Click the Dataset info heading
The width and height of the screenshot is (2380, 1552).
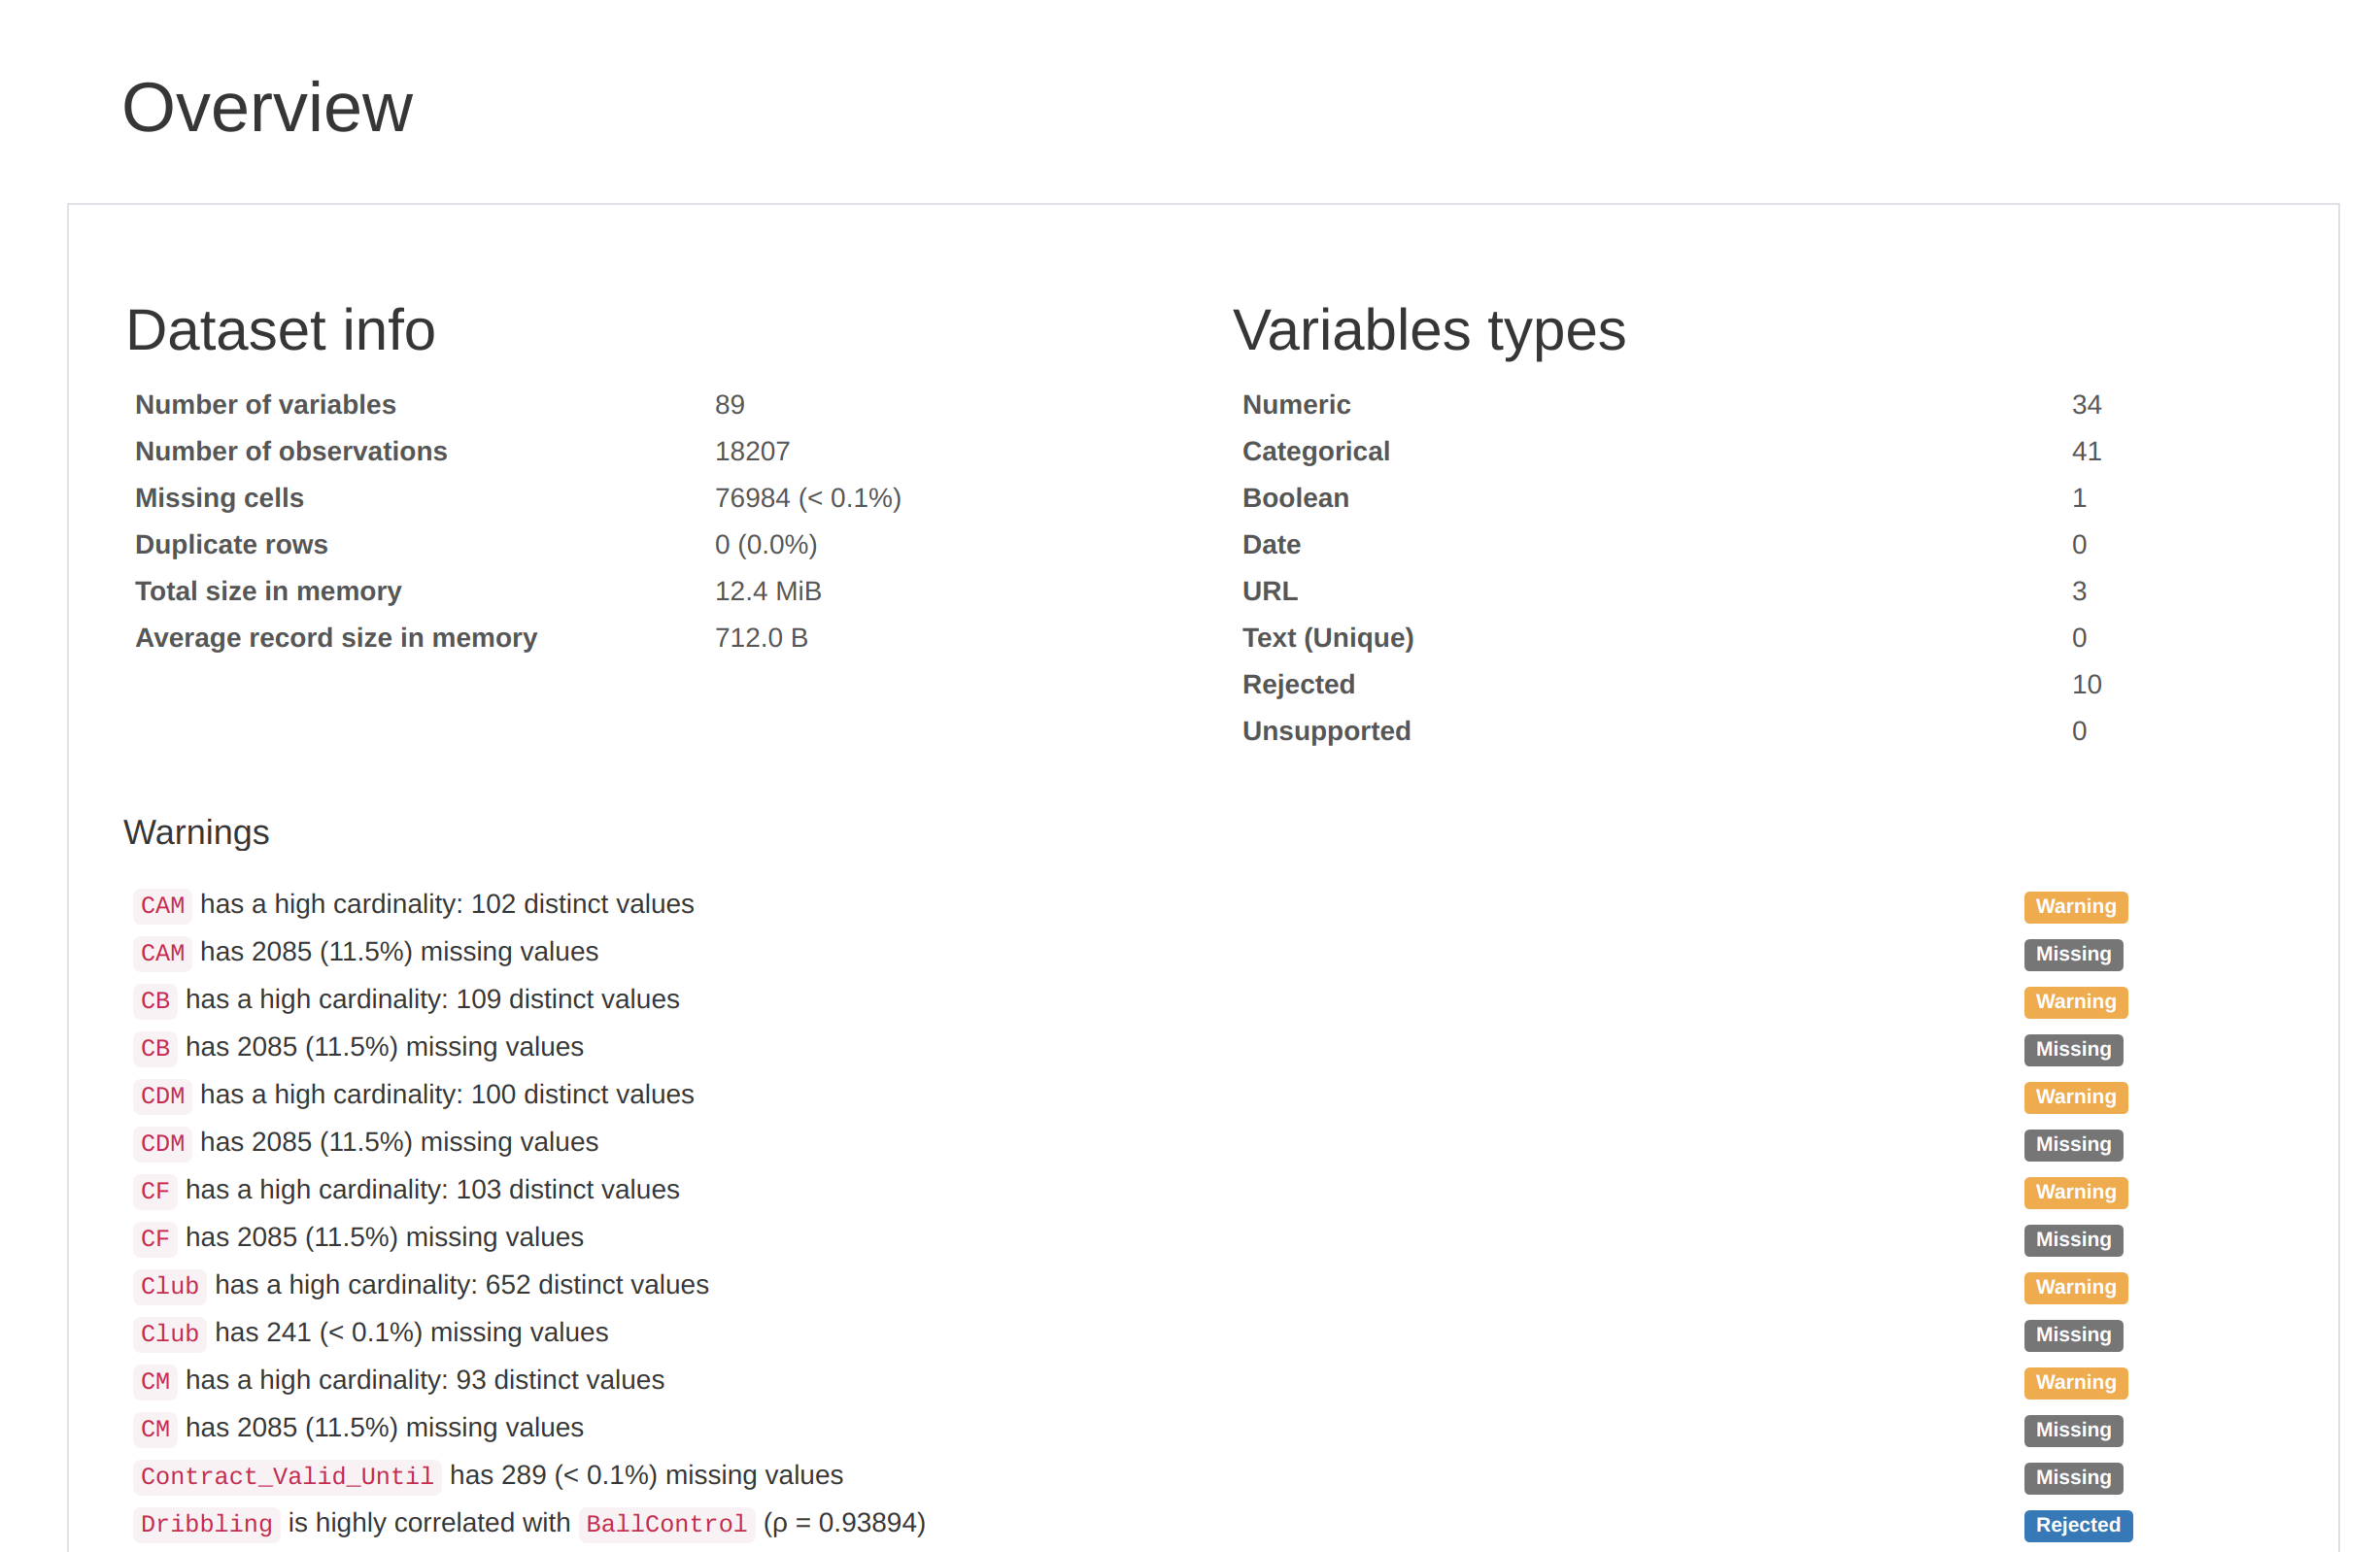point(281,330)
